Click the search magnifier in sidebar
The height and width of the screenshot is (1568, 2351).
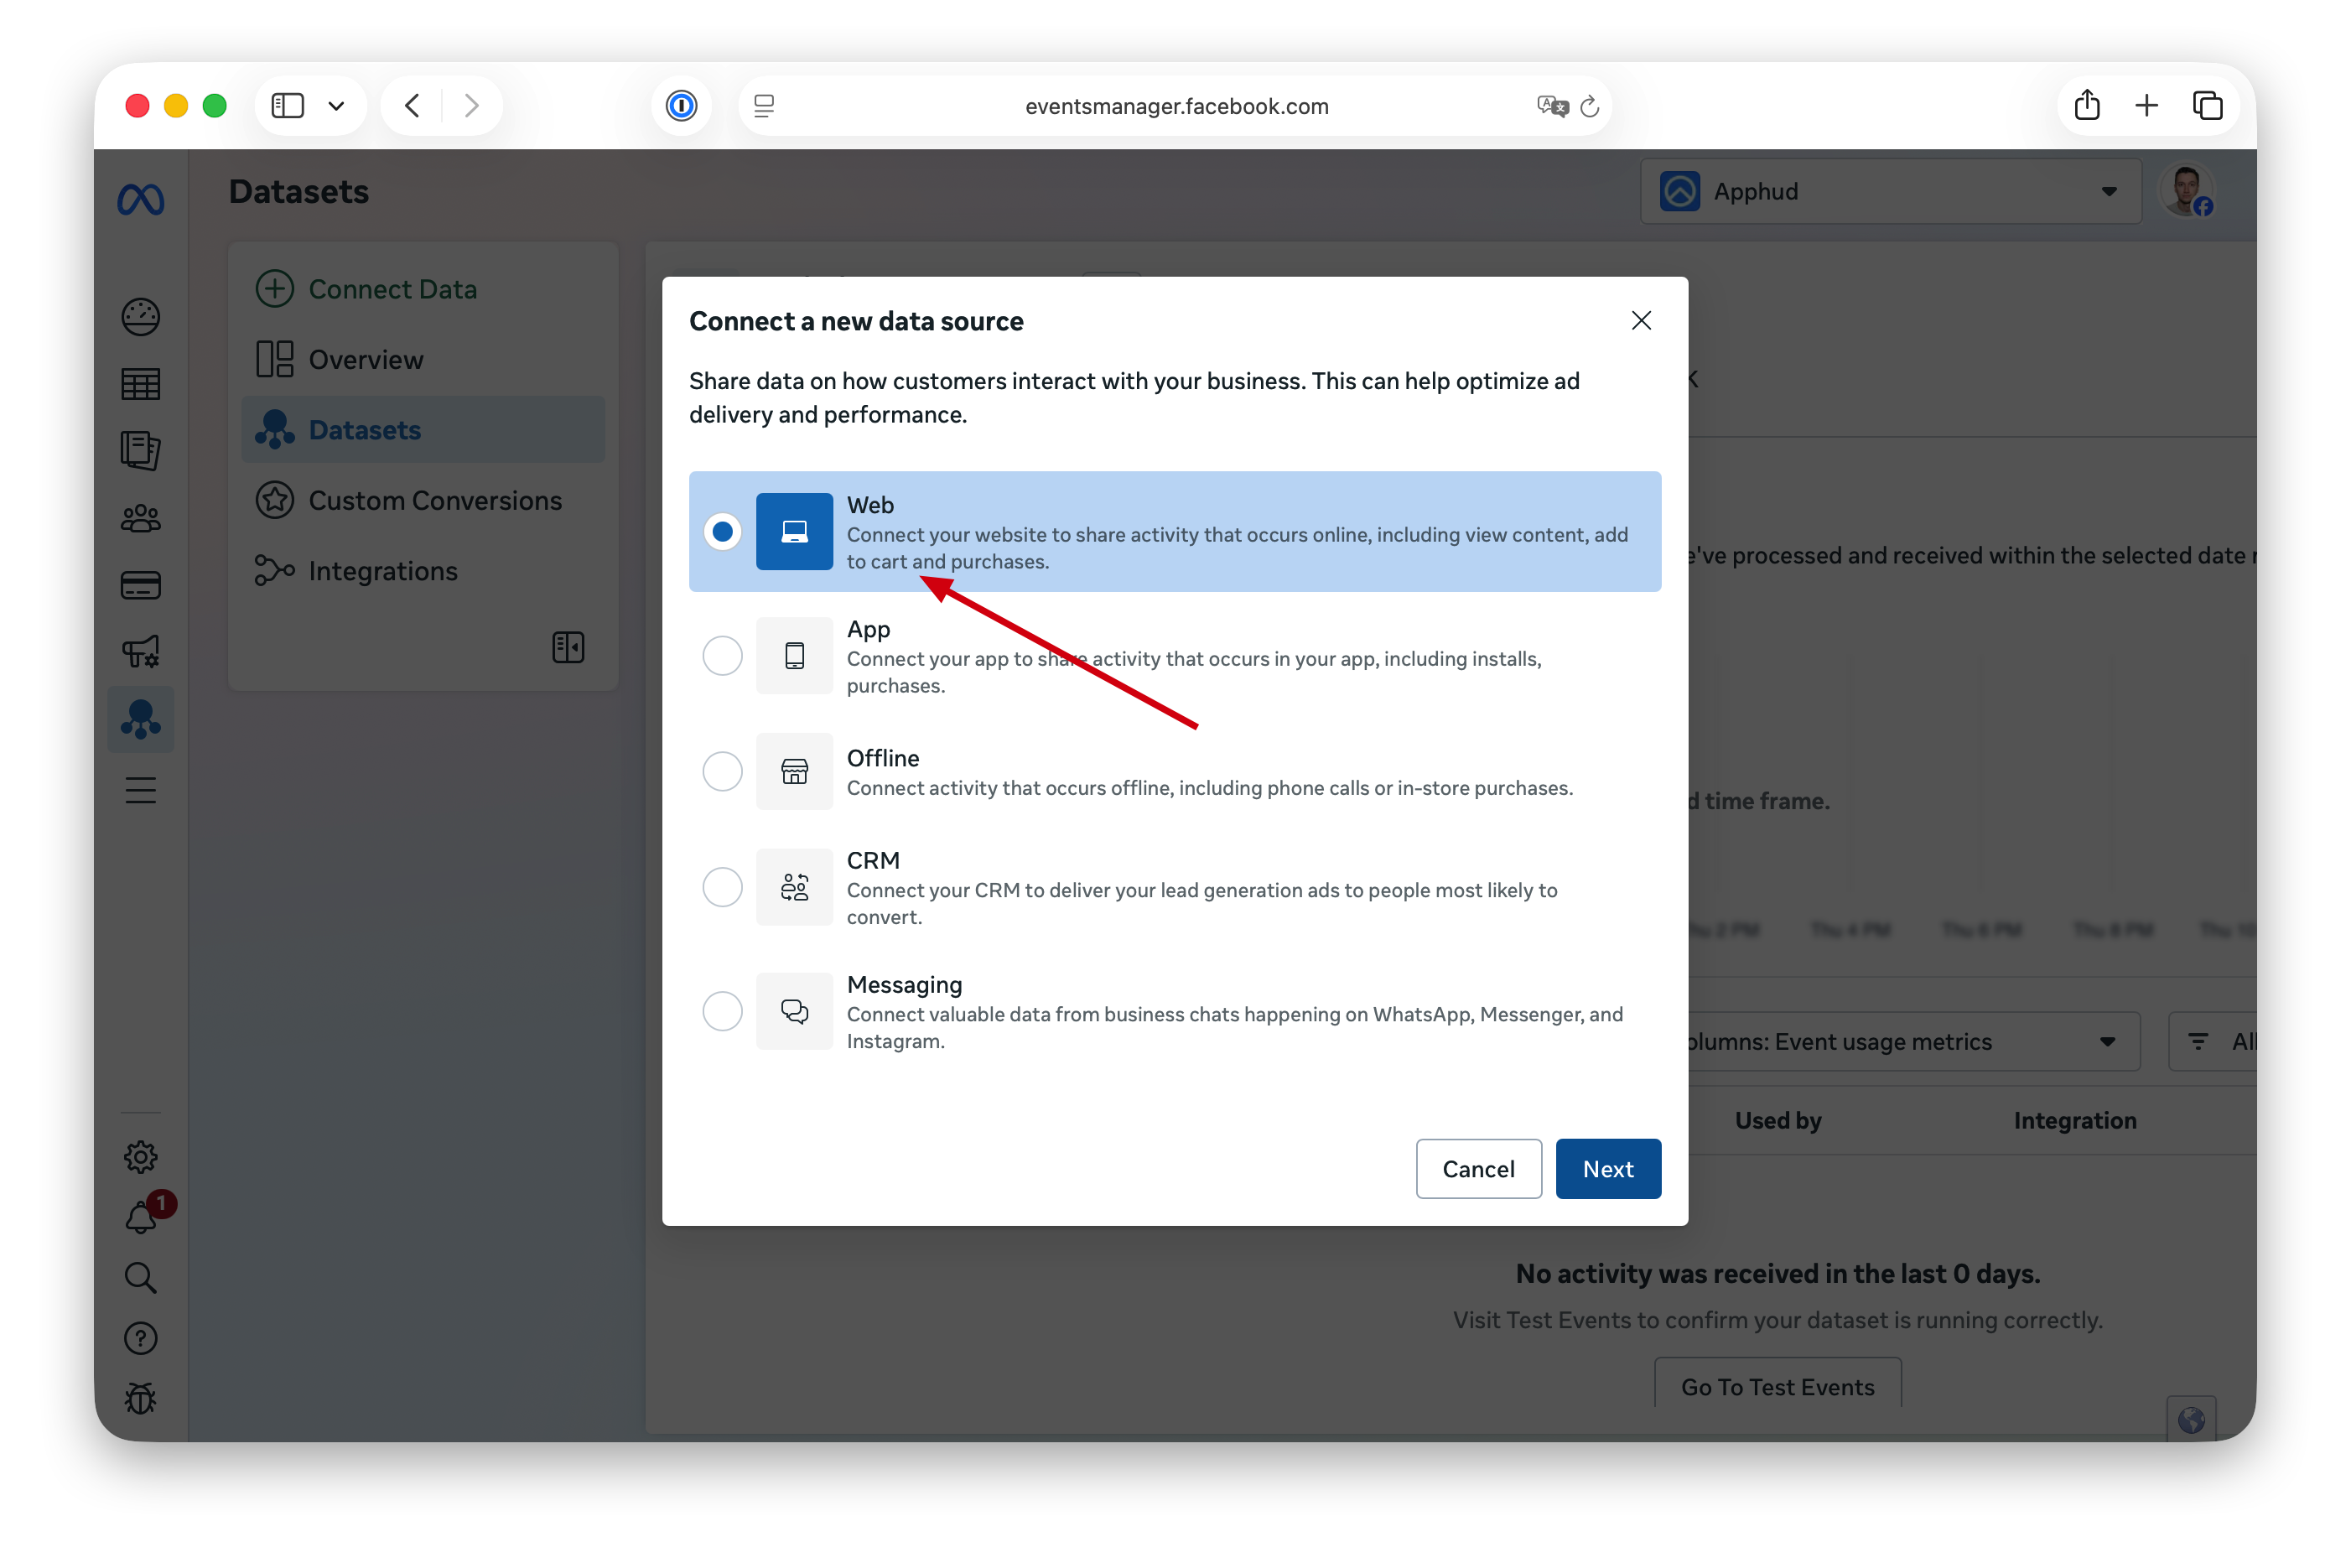(140, 1277)
